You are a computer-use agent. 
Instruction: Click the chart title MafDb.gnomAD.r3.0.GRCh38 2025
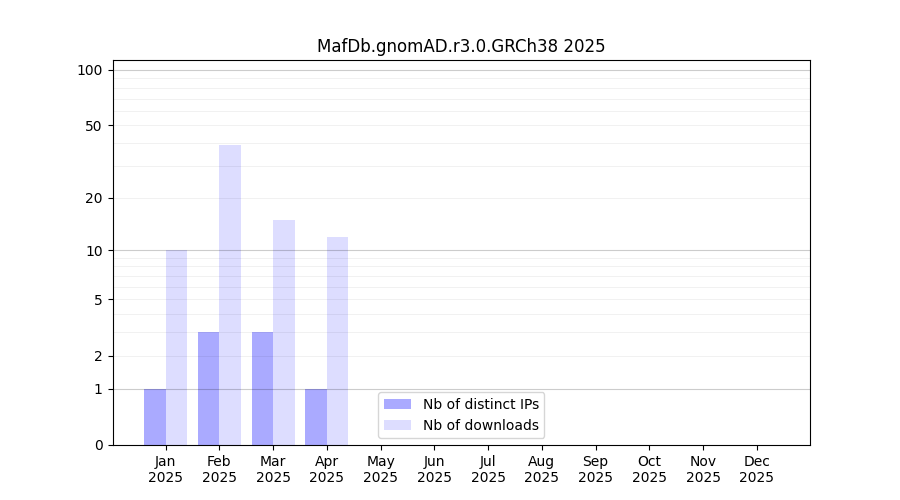click(461, 46)
